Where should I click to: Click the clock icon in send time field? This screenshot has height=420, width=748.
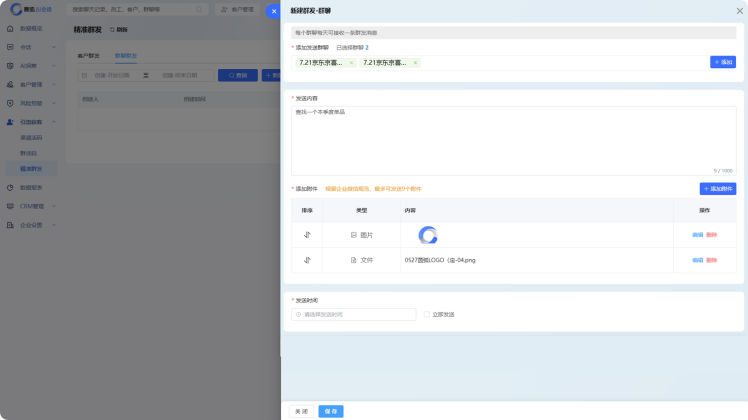298,314
